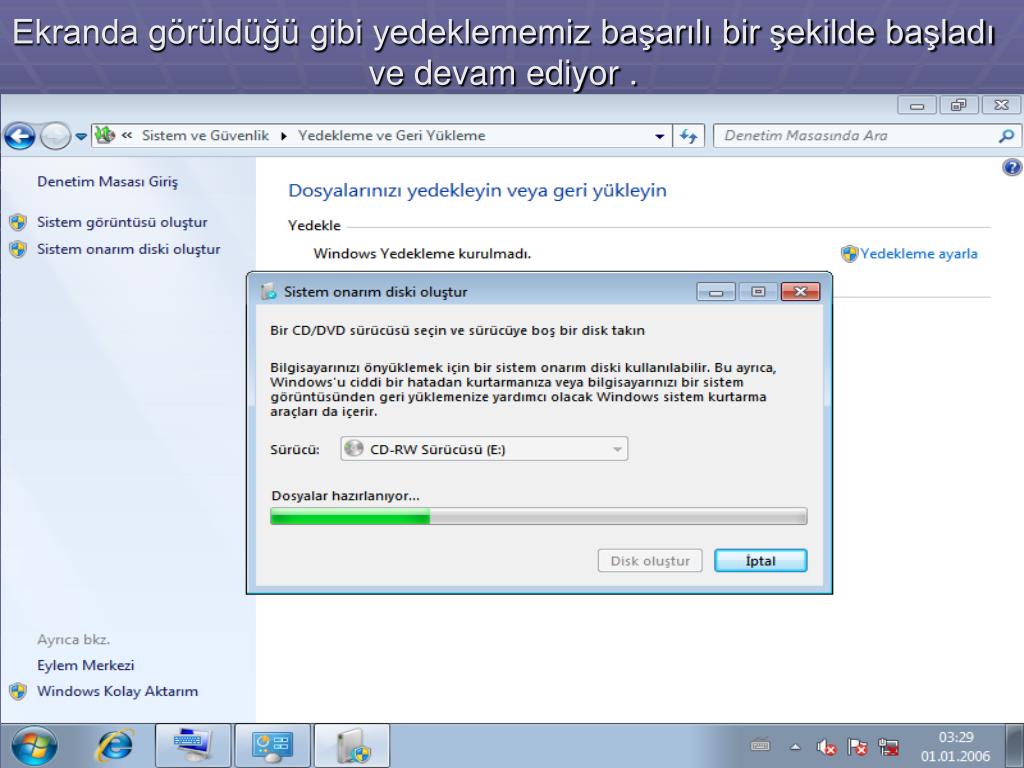Image resolution: width=1024 pixels, height=768 pixels.
Task: Launch Internet Explorer from the taskbar
Action: click(115, 746)
